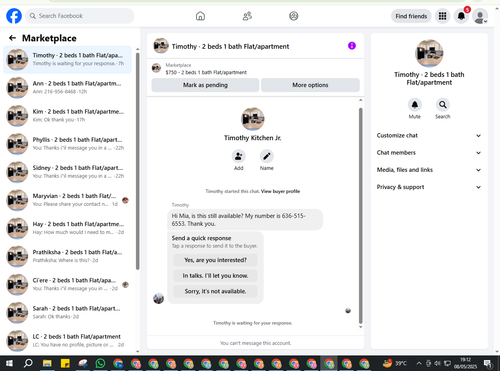Click Timothy Kitchen Jr. profile picture
The width and height of the screenshot is (500, 371).
point(253,119)
